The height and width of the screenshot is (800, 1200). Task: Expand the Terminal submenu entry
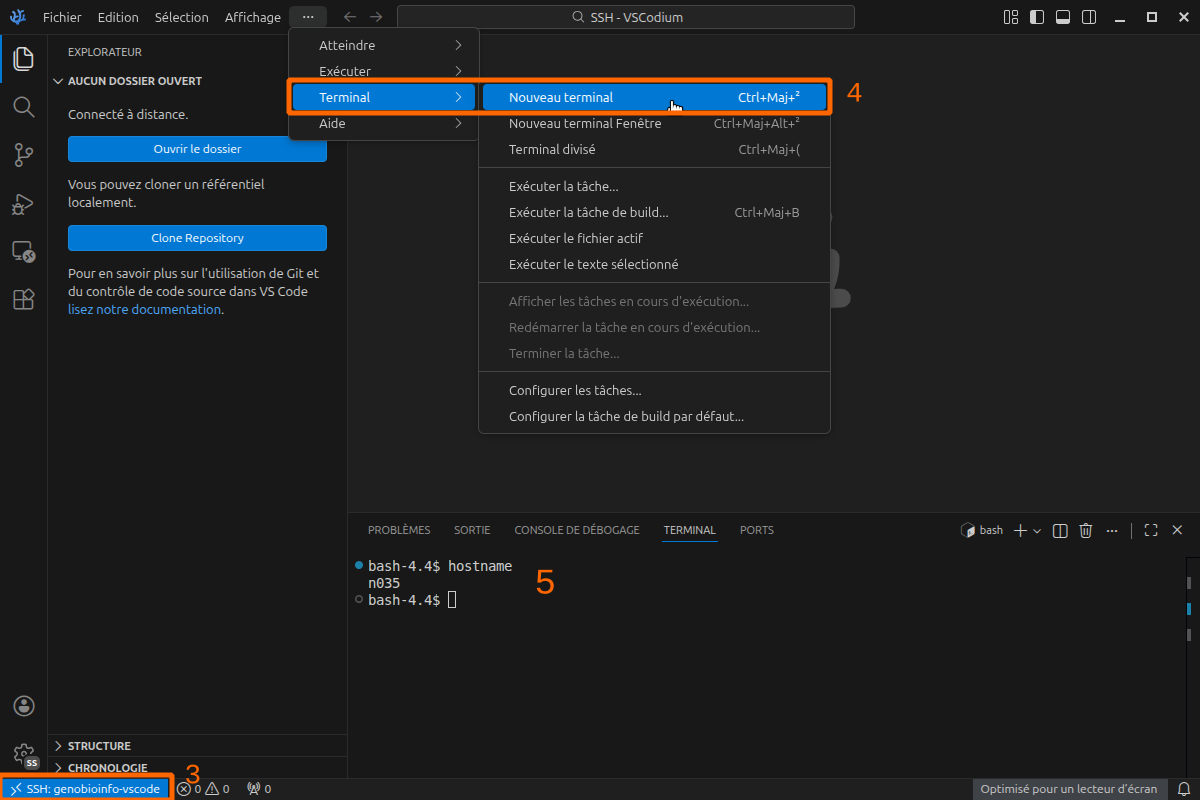[x=384, y=97]
